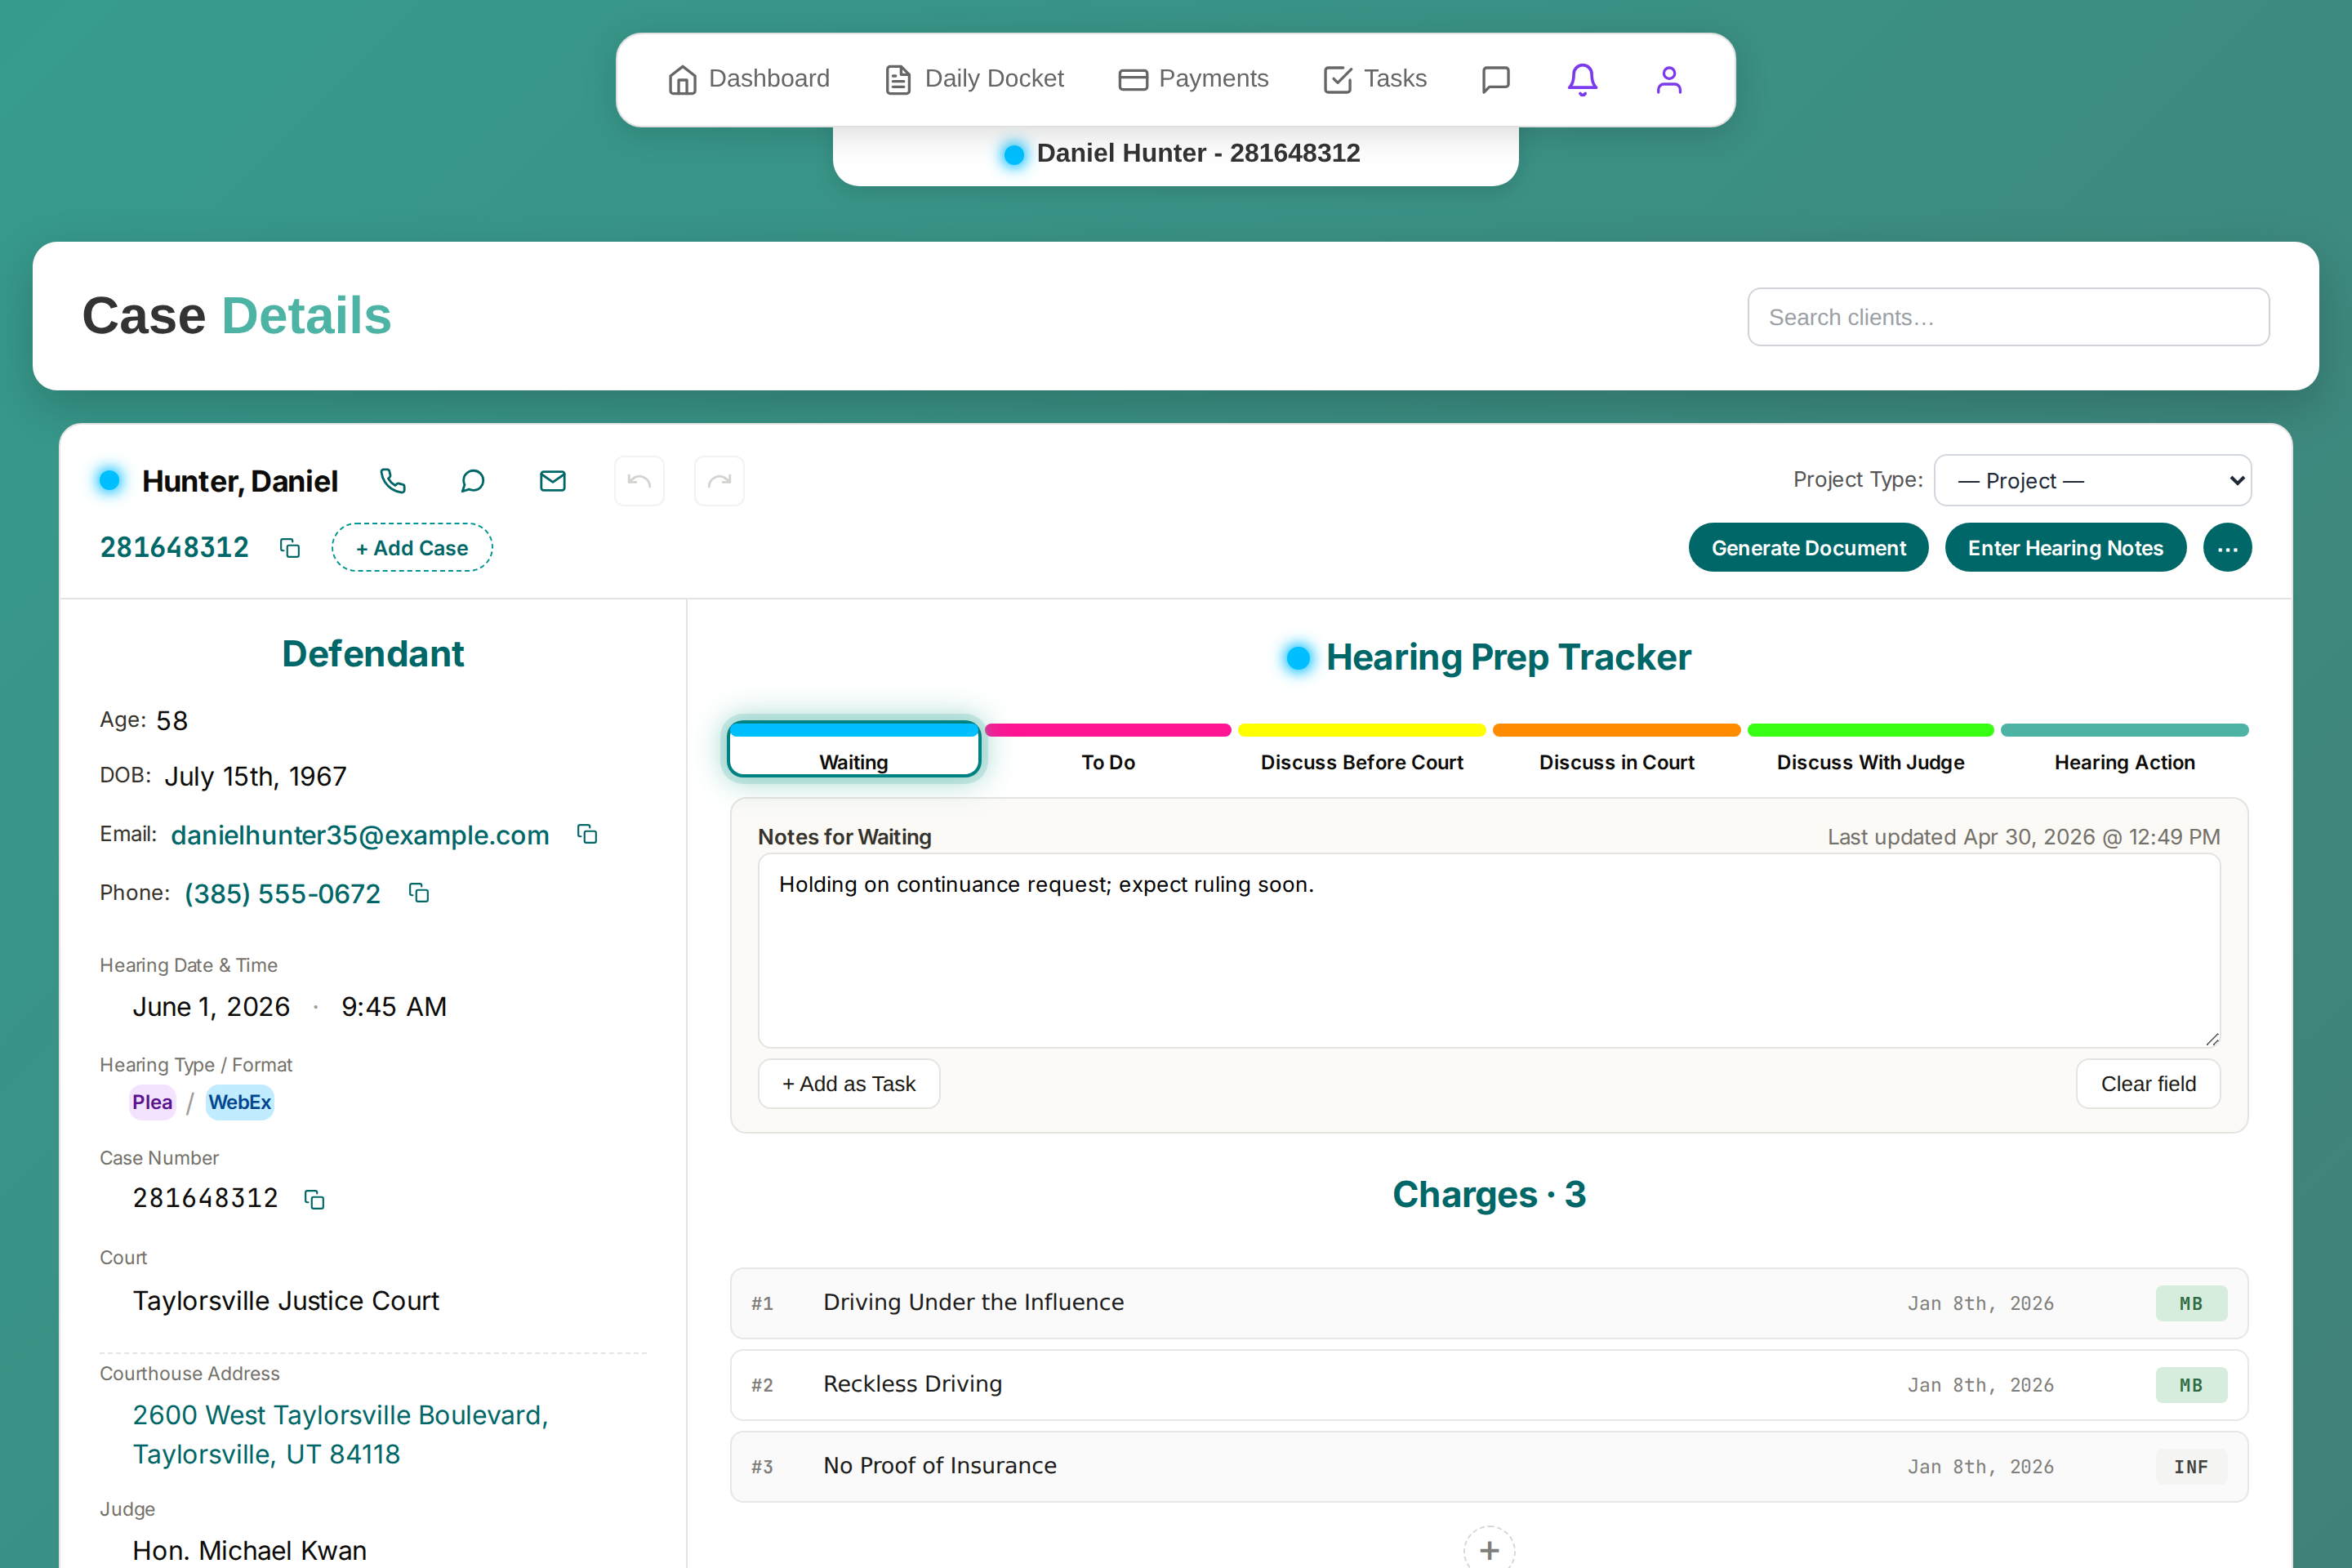Click the blue status dot beside Hunter, Daniel
Viewport: 2352px width, 1568px height.
click(110, 481)
